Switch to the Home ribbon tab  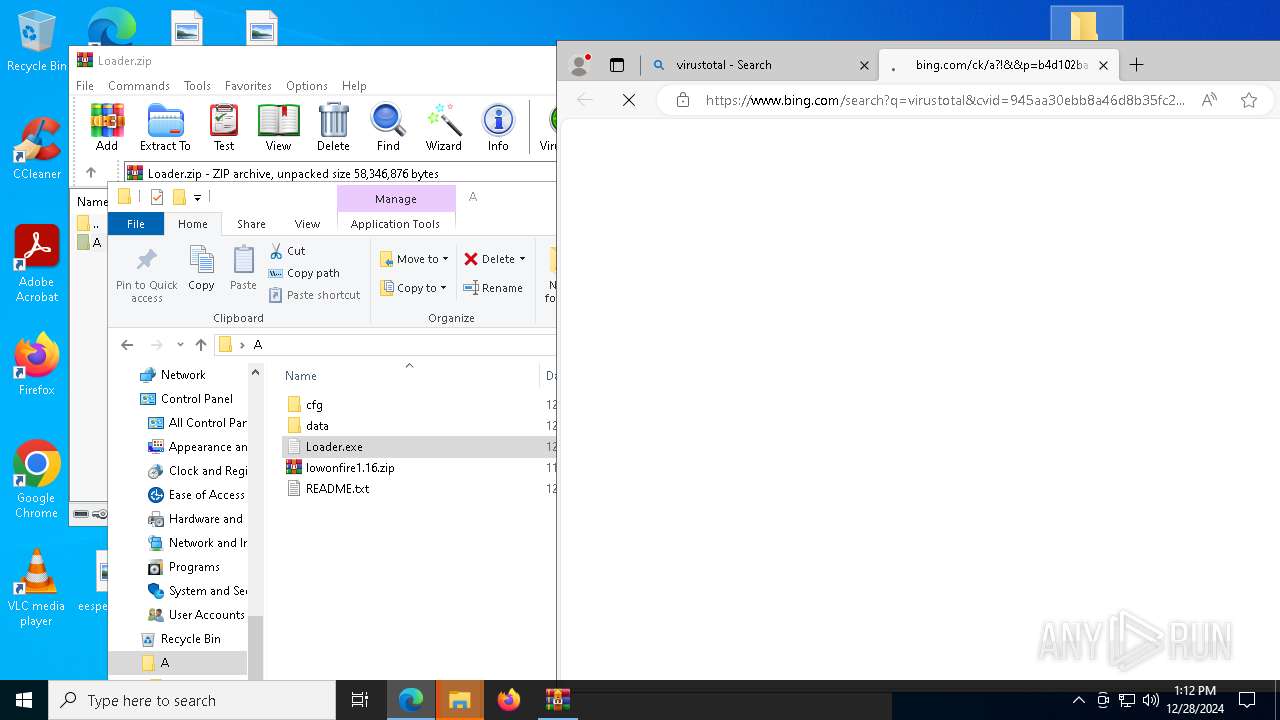(x=193, y=224)
